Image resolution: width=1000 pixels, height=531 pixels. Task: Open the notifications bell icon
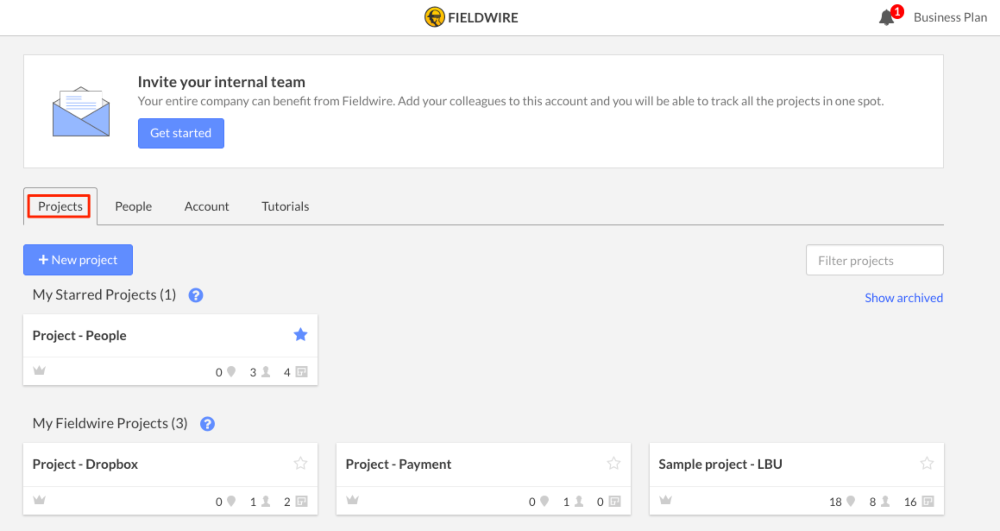[886, 18]
